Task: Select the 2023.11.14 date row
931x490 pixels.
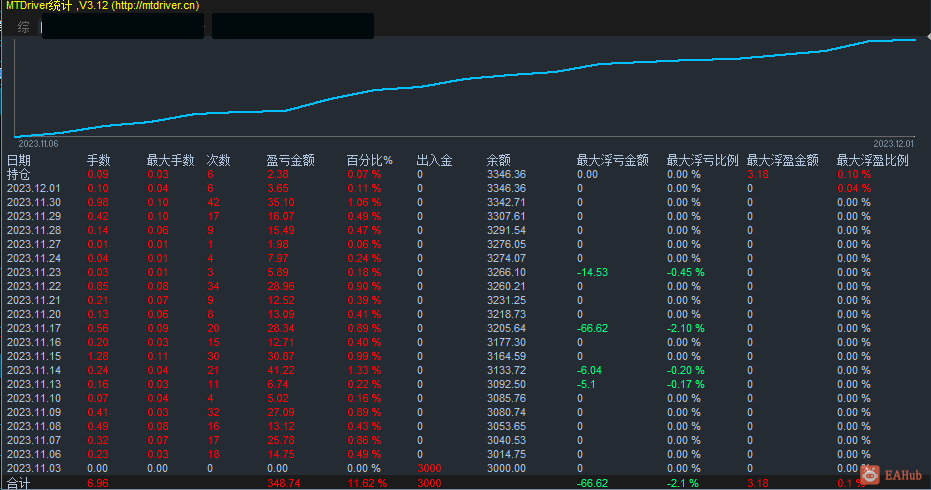Action: click(x=34, y=371)
